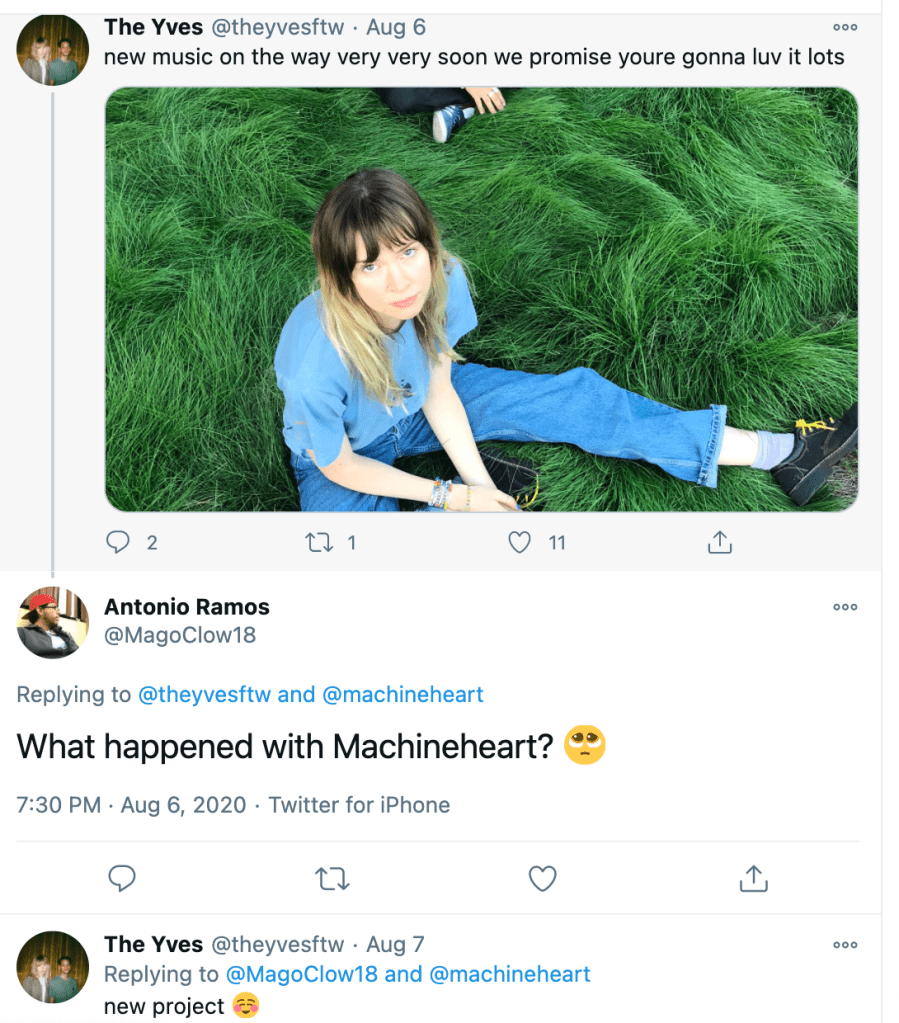Retweet Antonio Ramos' tweet

click(x=332, y=879)
